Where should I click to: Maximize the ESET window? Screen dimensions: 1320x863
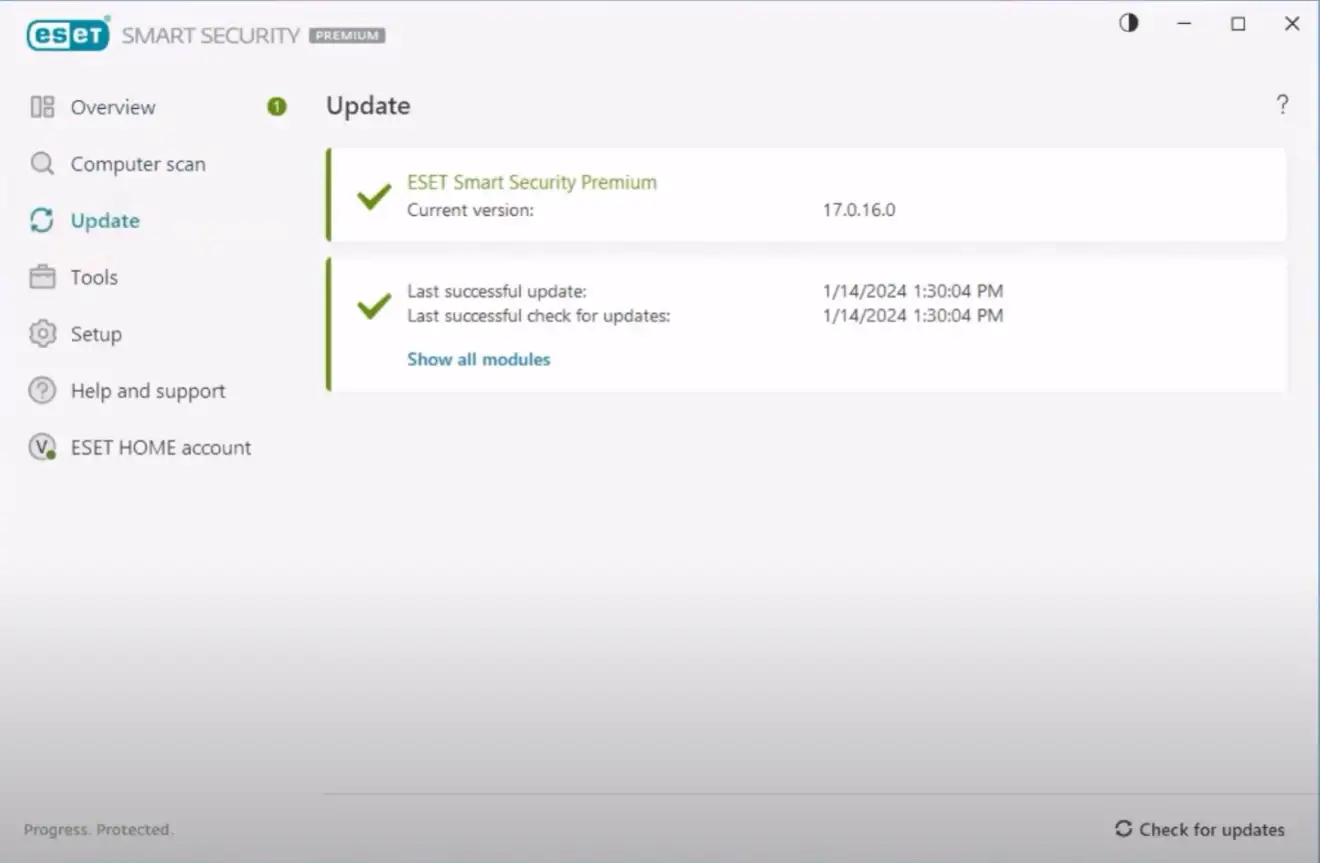click(1238, 24)
